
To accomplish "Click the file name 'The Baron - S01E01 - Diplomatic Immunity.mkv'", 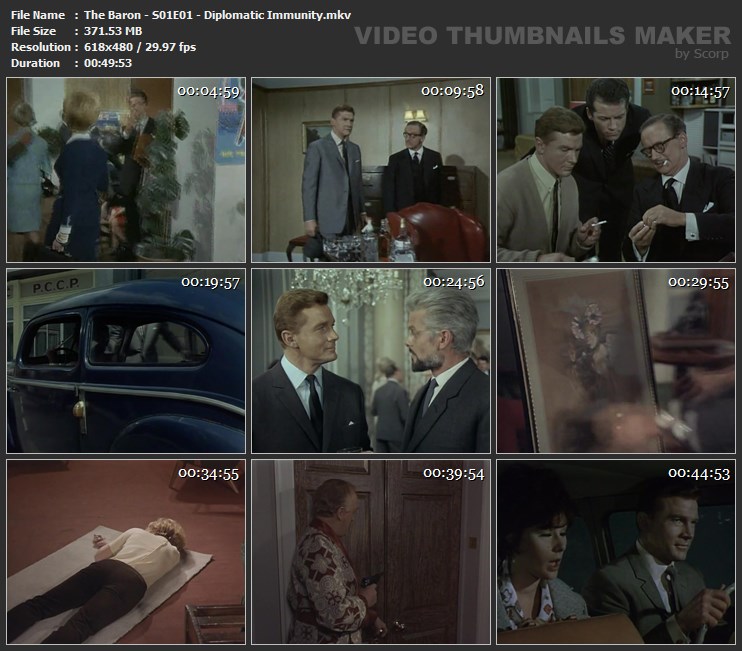I will [x=217, y=15].
